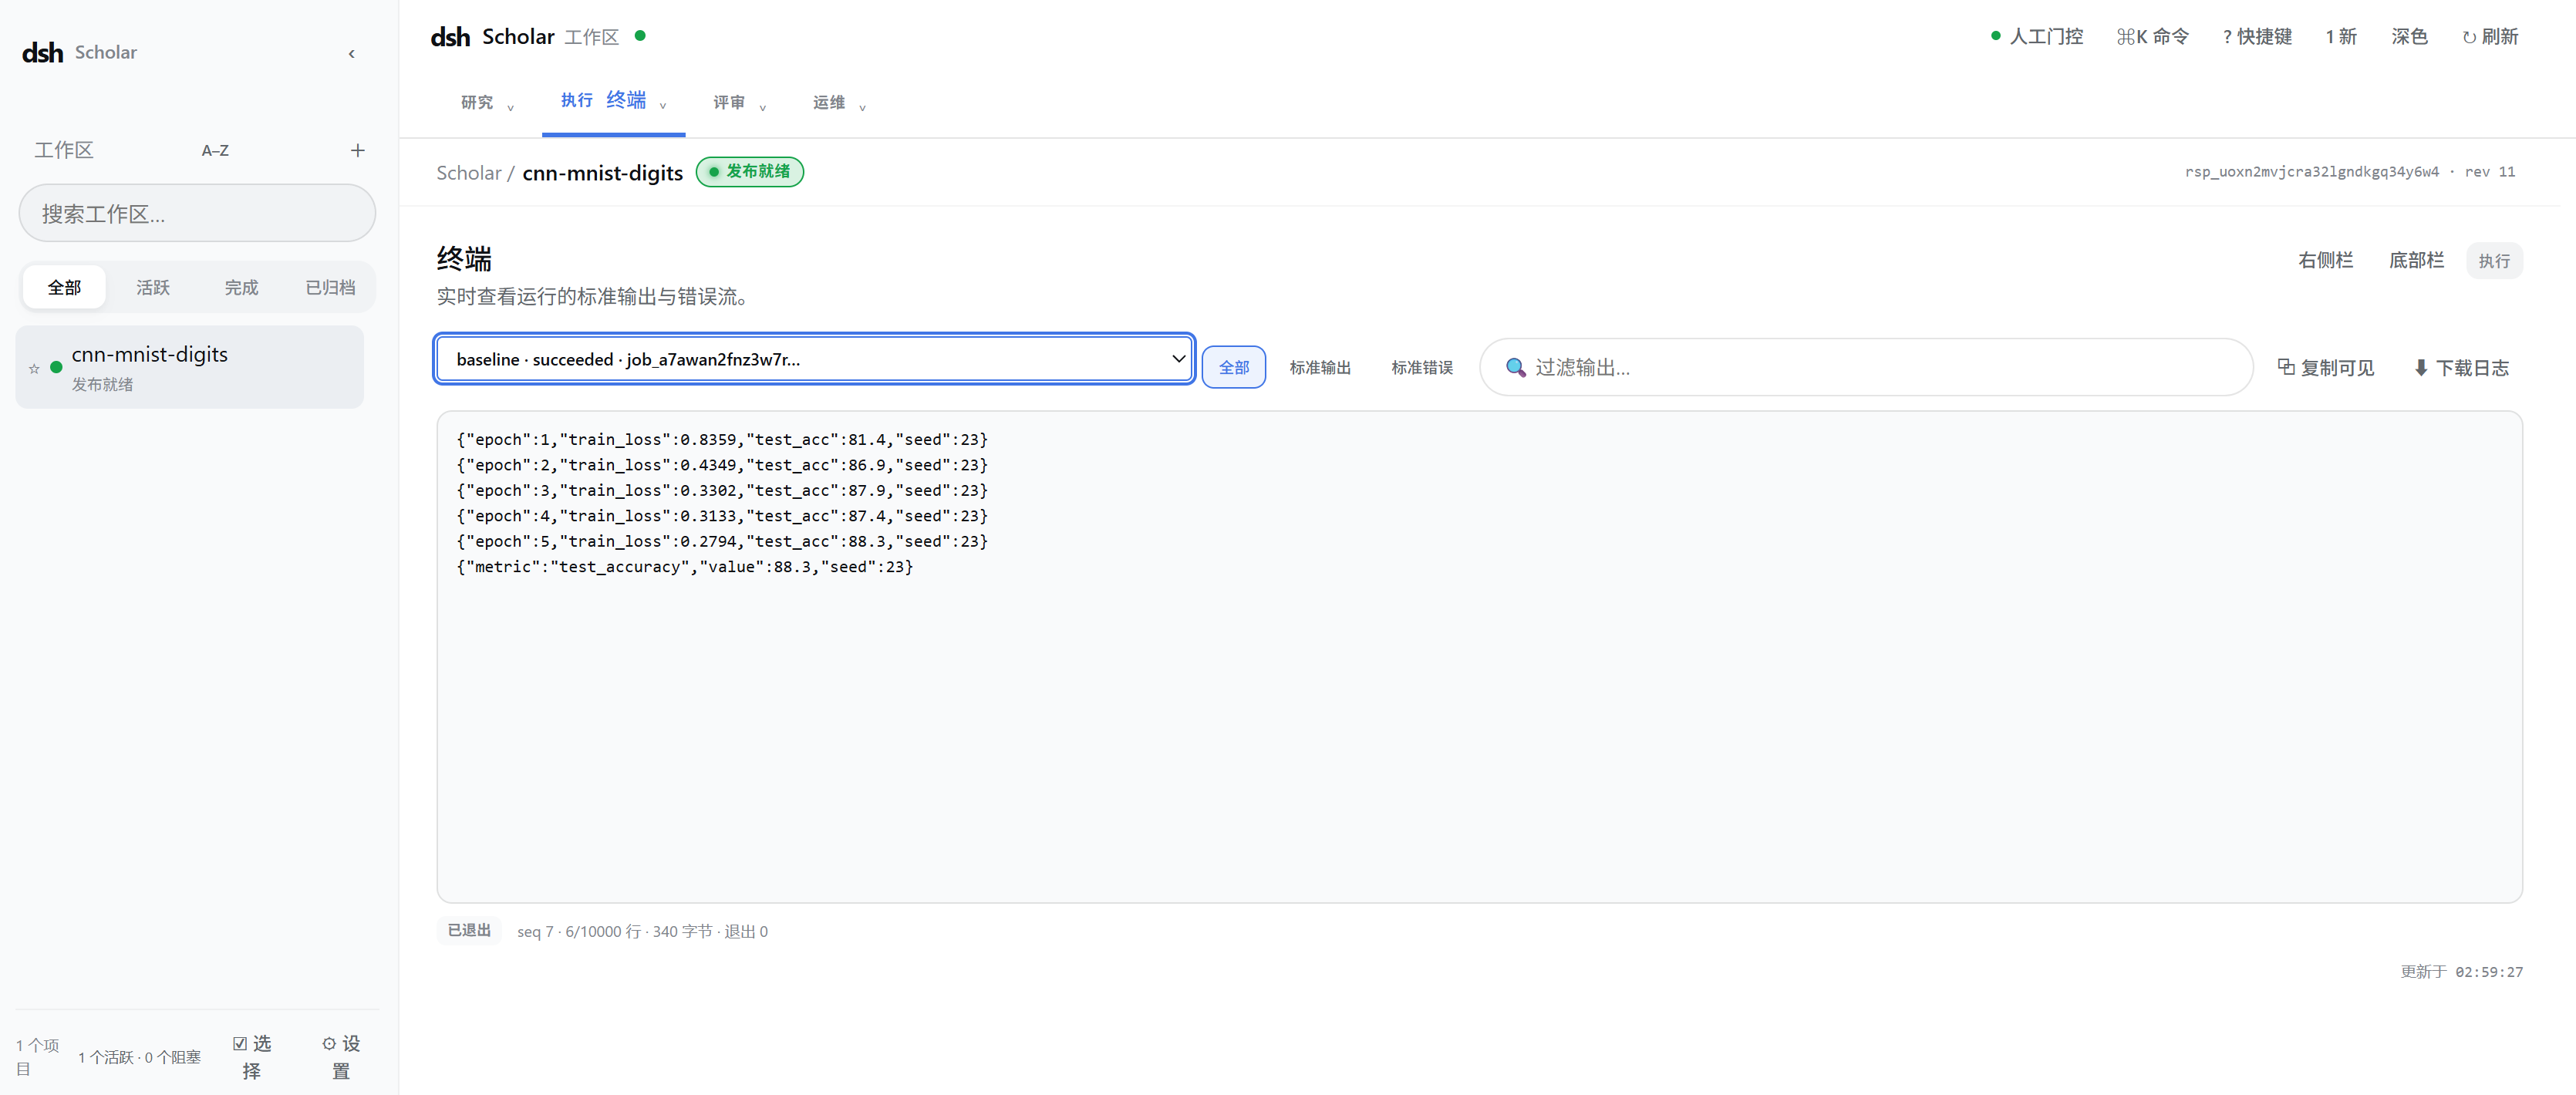
Task: Select the 完成 workspace filter tab
Action: 241,287
